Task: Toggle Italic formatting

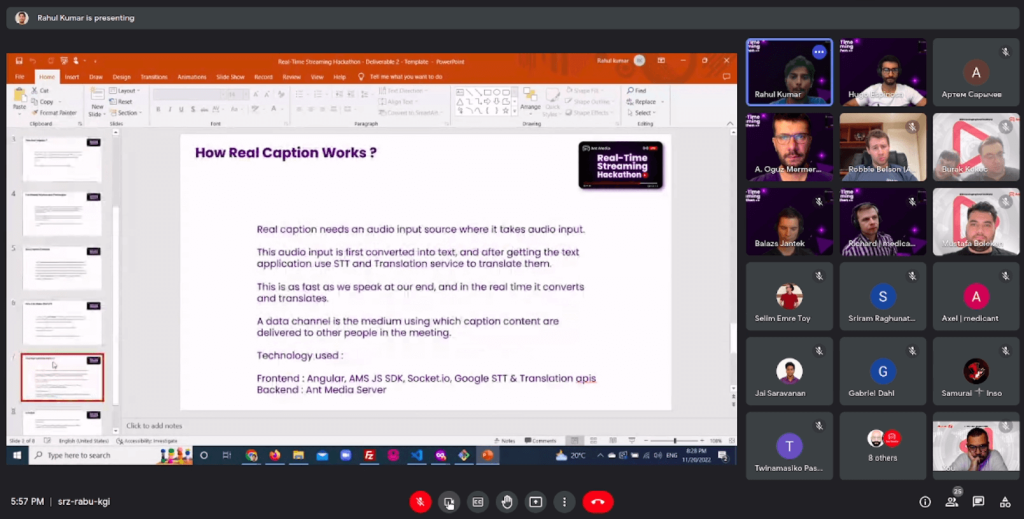Action: [x=170, y=109]
